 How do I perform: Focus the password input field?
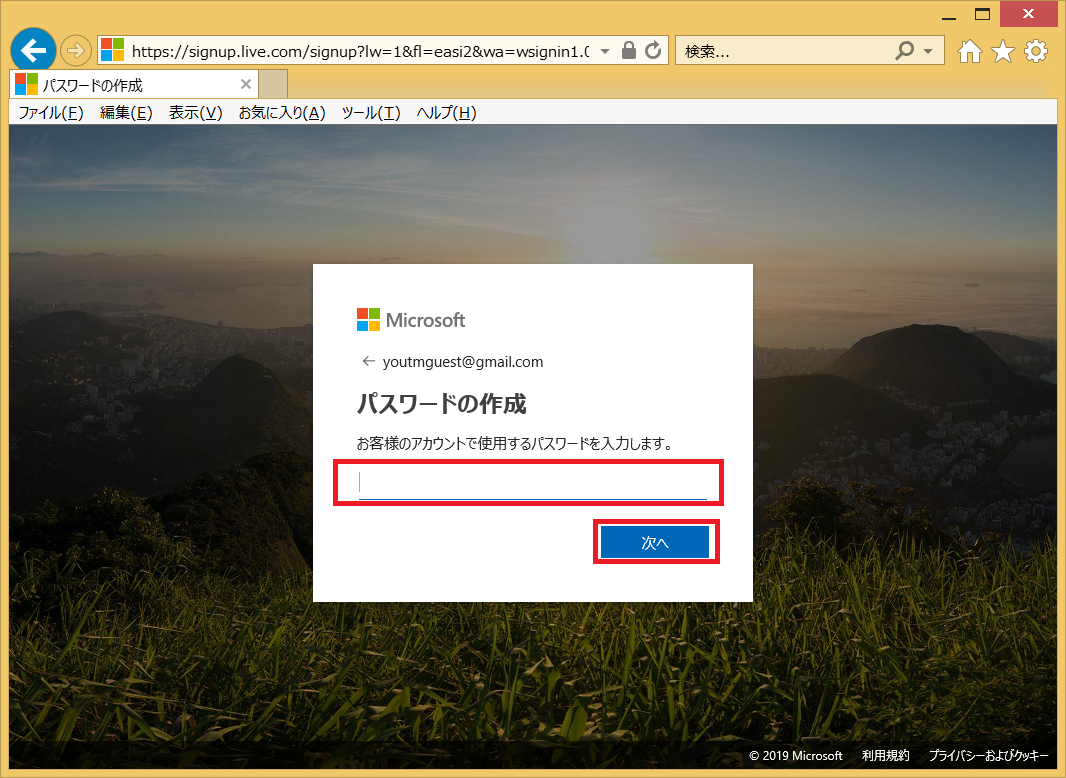click(x=532, y=483)
